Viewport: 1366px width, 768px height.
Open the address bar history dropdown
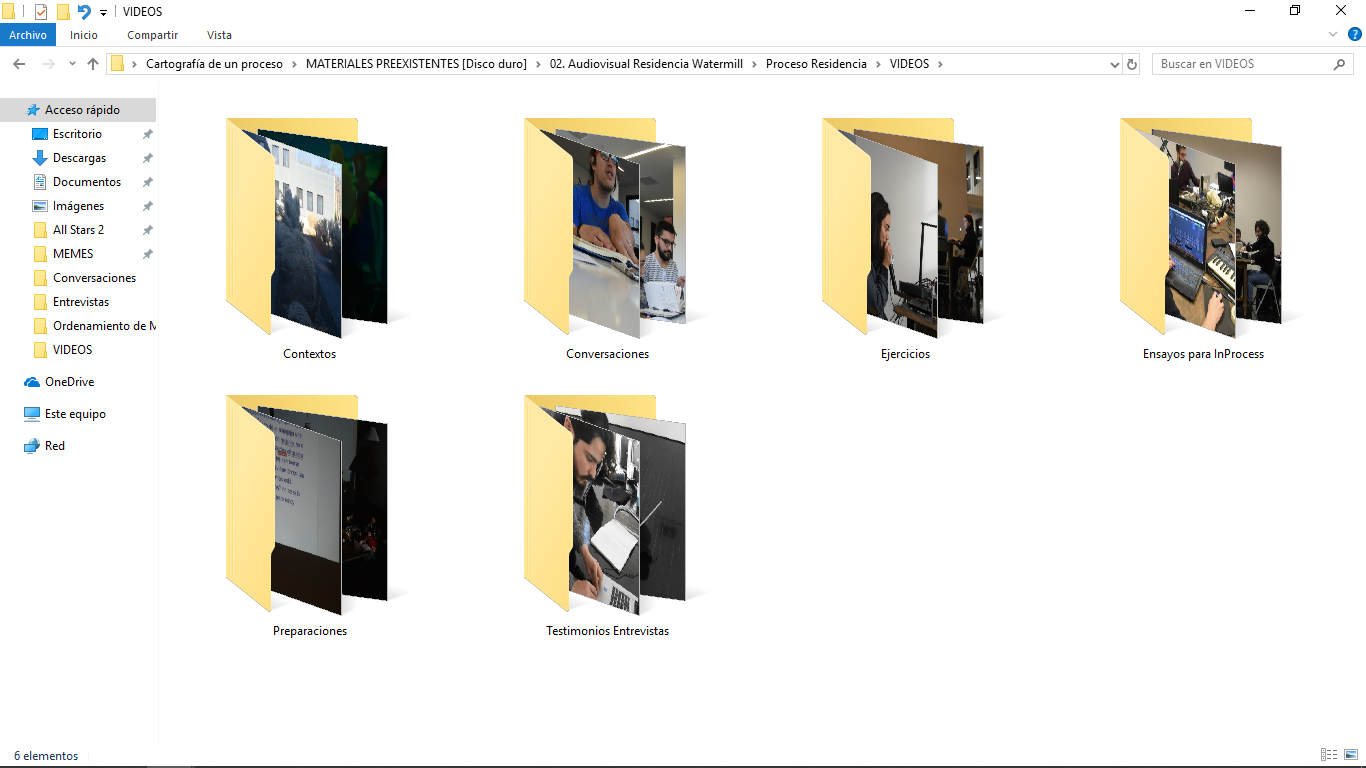(1115, 64)
